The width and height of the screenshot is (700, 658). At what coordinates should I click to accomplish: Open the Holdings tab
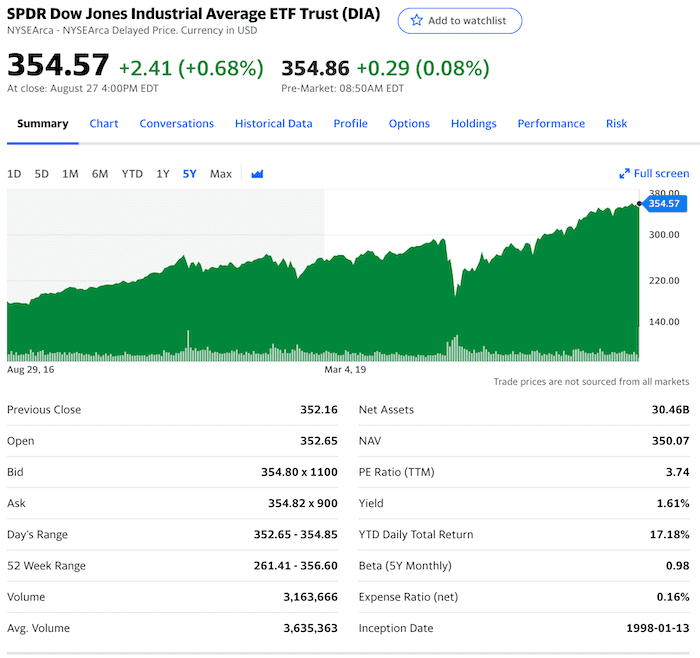click(x=474, y=124)
